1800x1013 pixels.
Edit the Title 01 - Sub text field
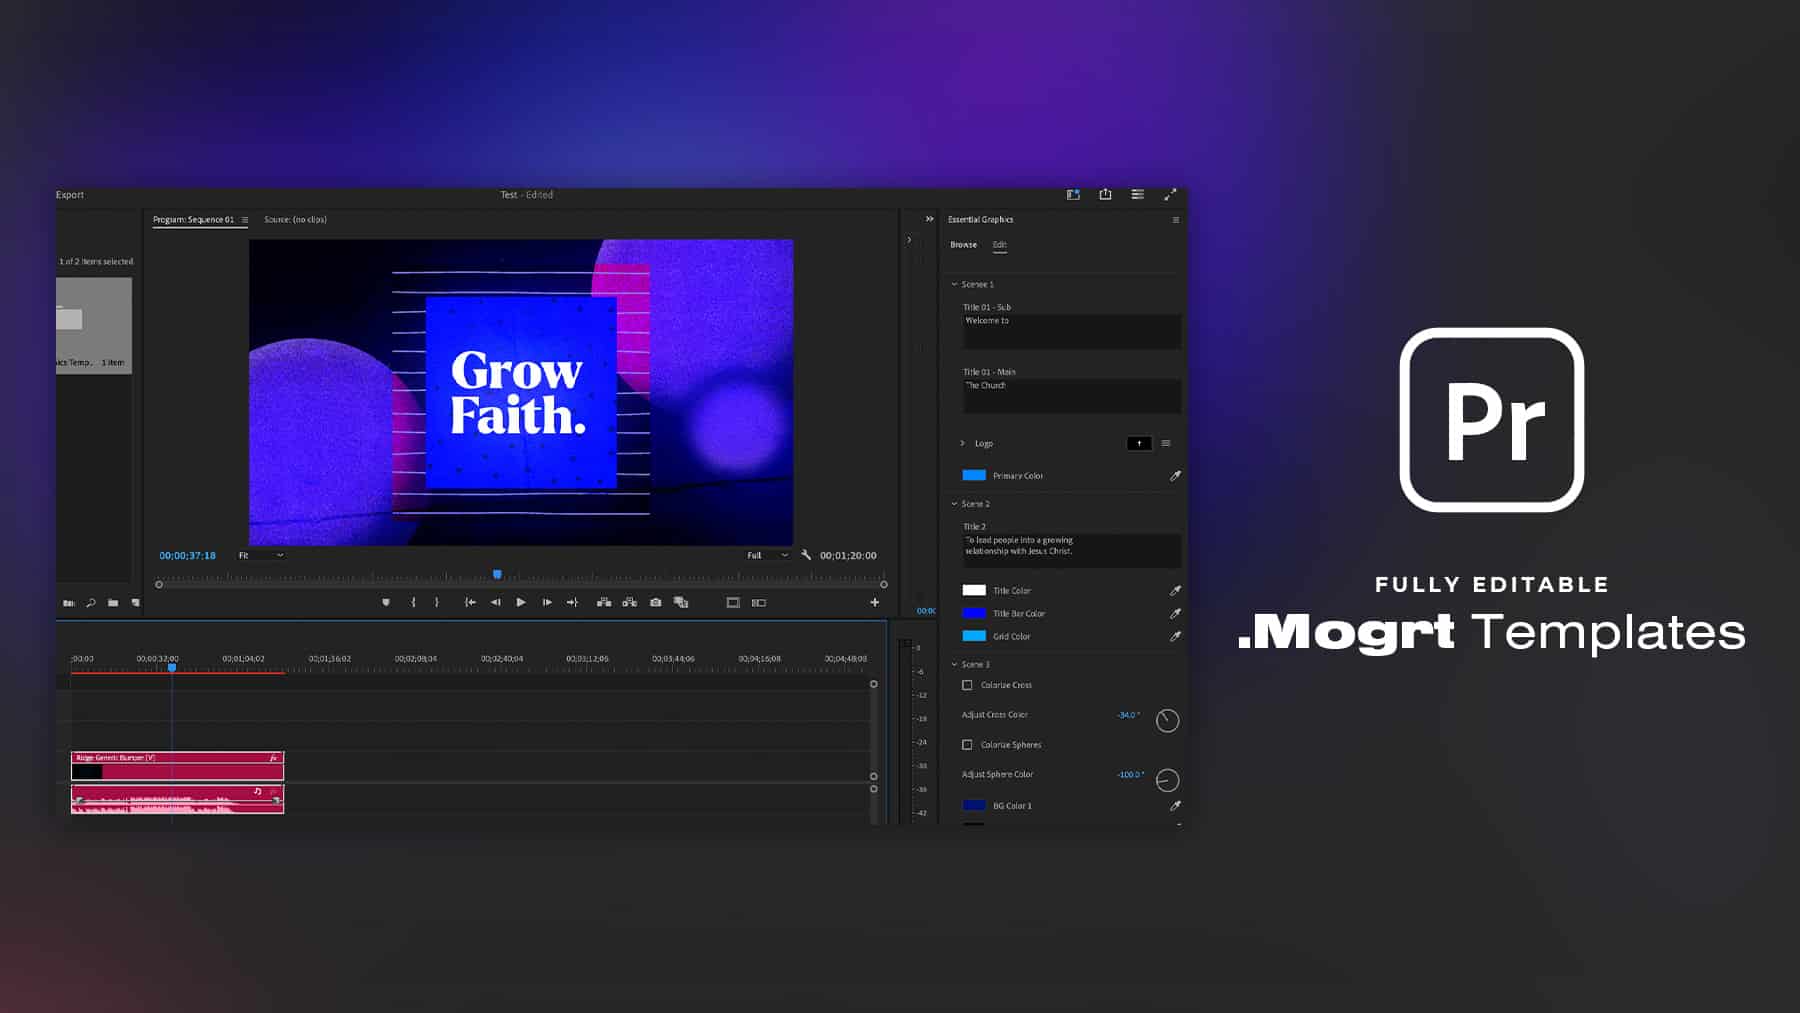click(x=1072, y=332)
